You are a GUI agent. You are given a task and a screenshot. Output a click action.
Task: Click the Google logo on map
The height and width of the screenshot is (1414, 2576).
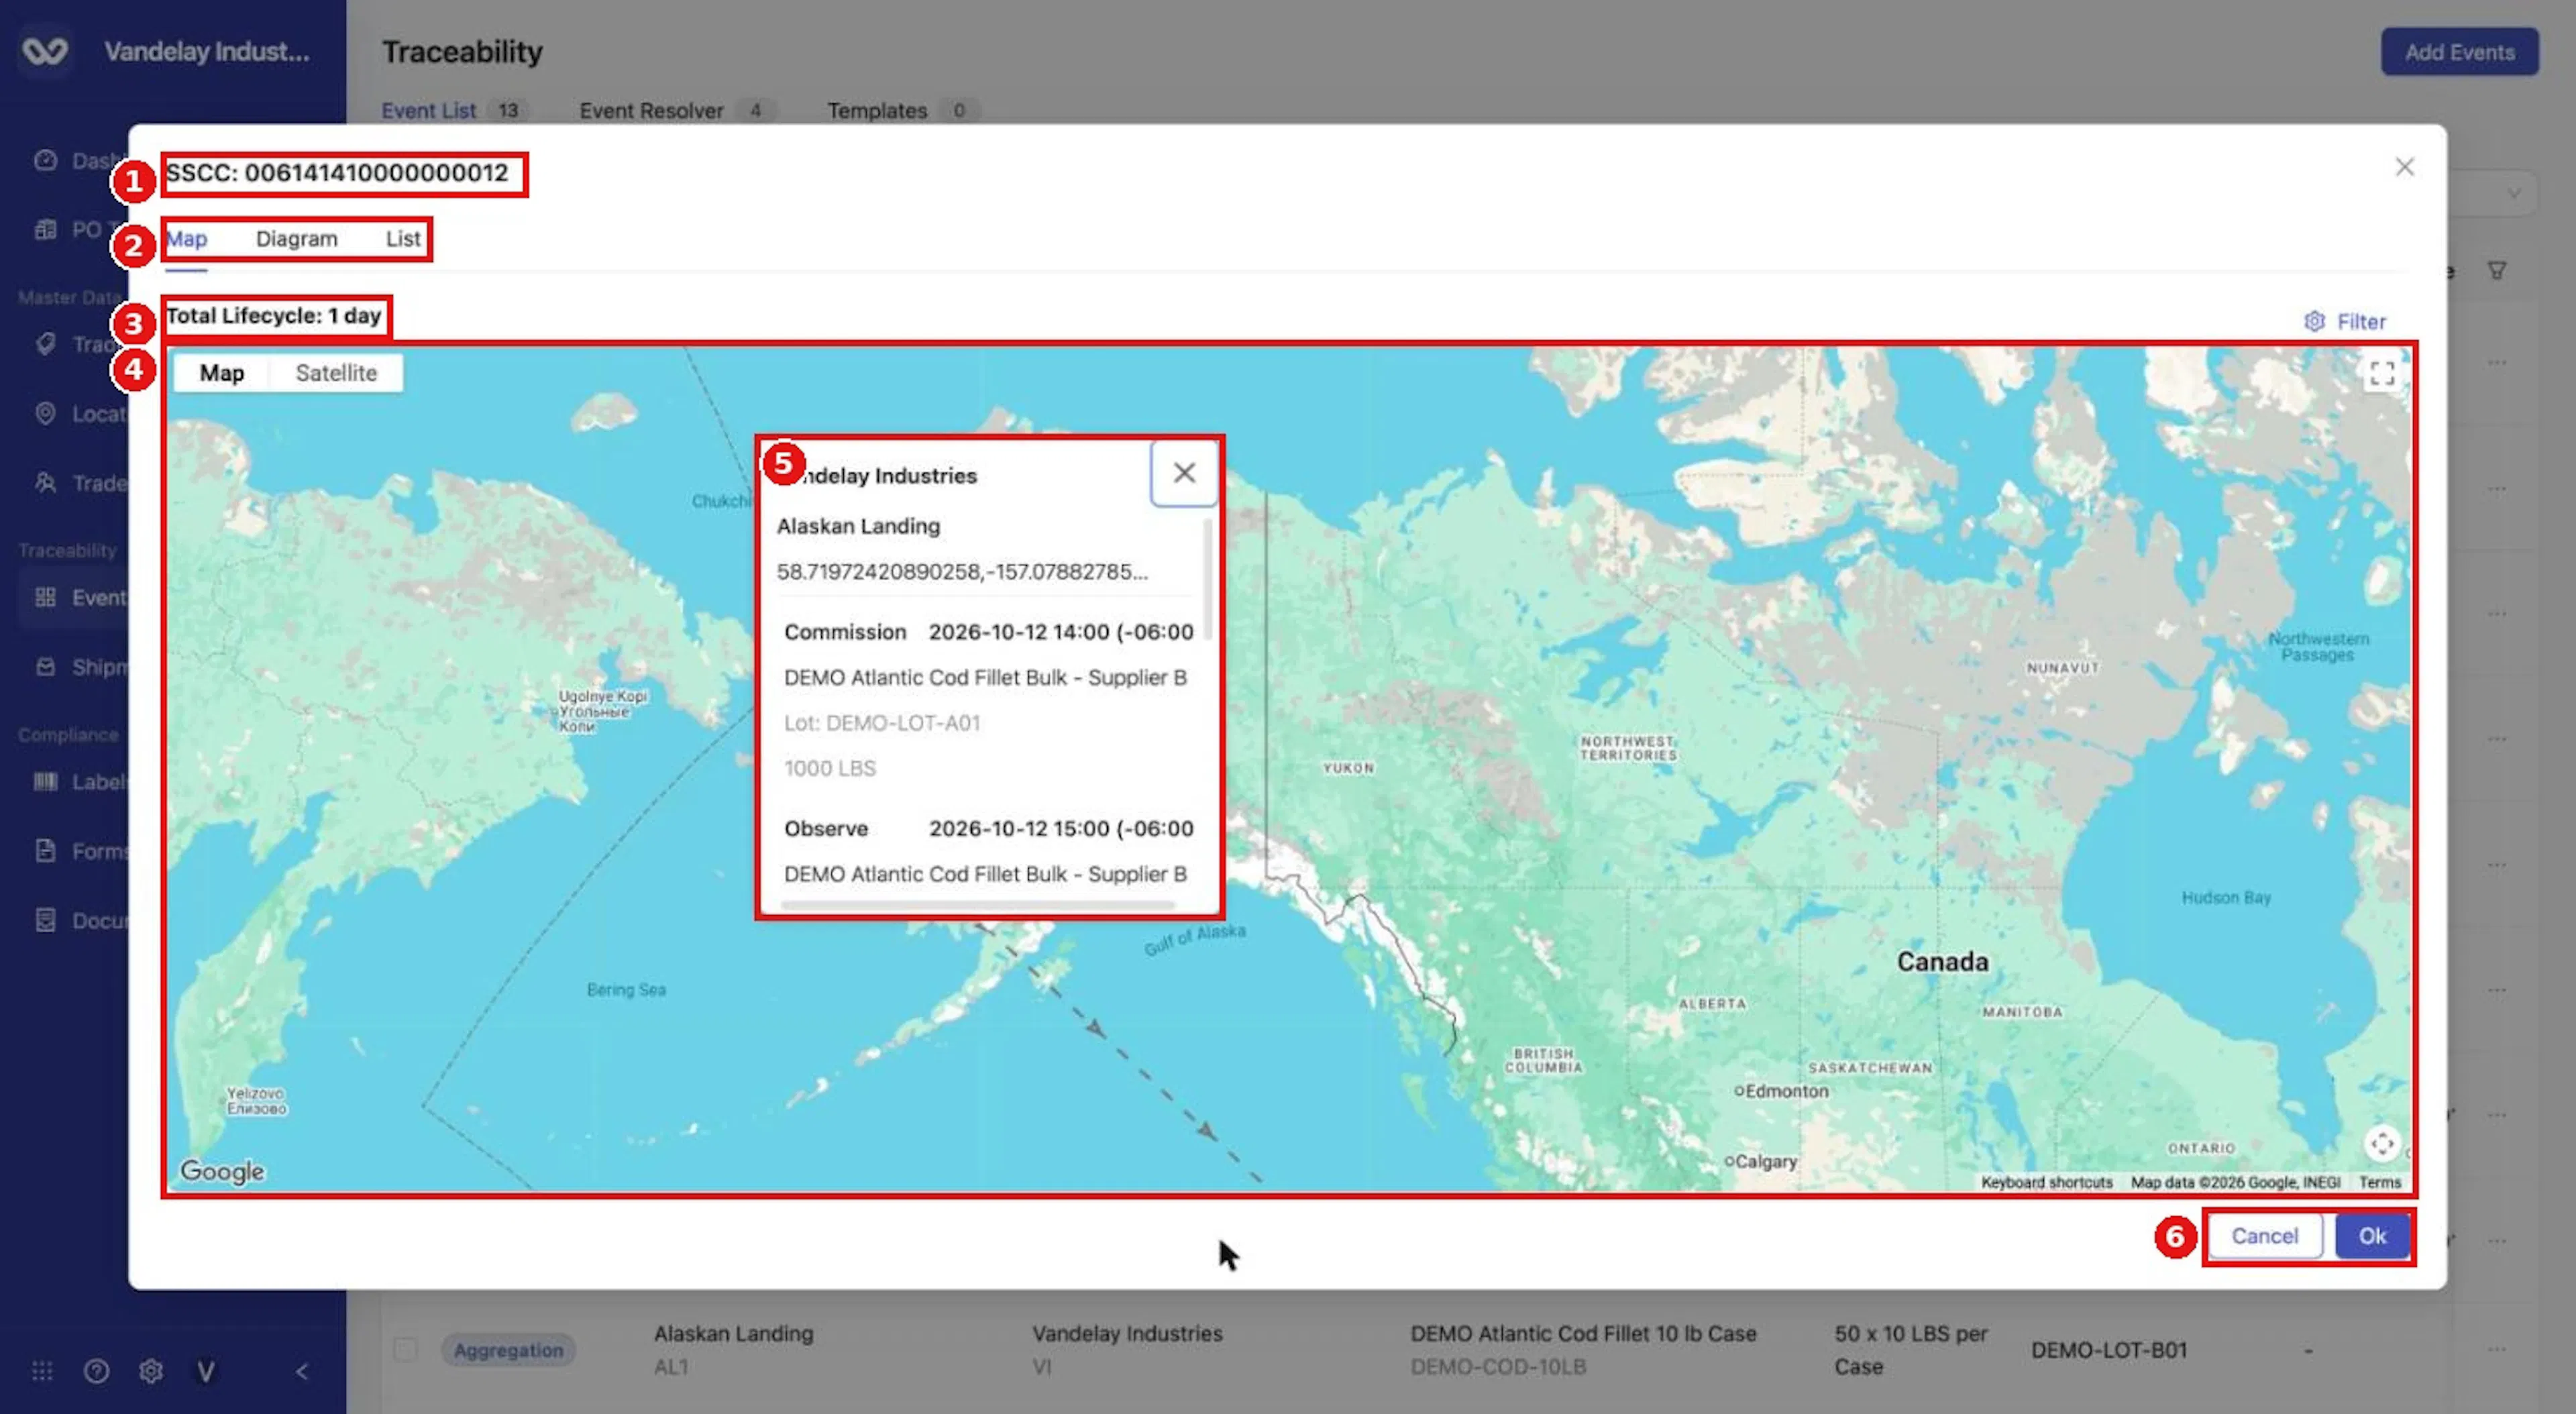[222, 1171]
